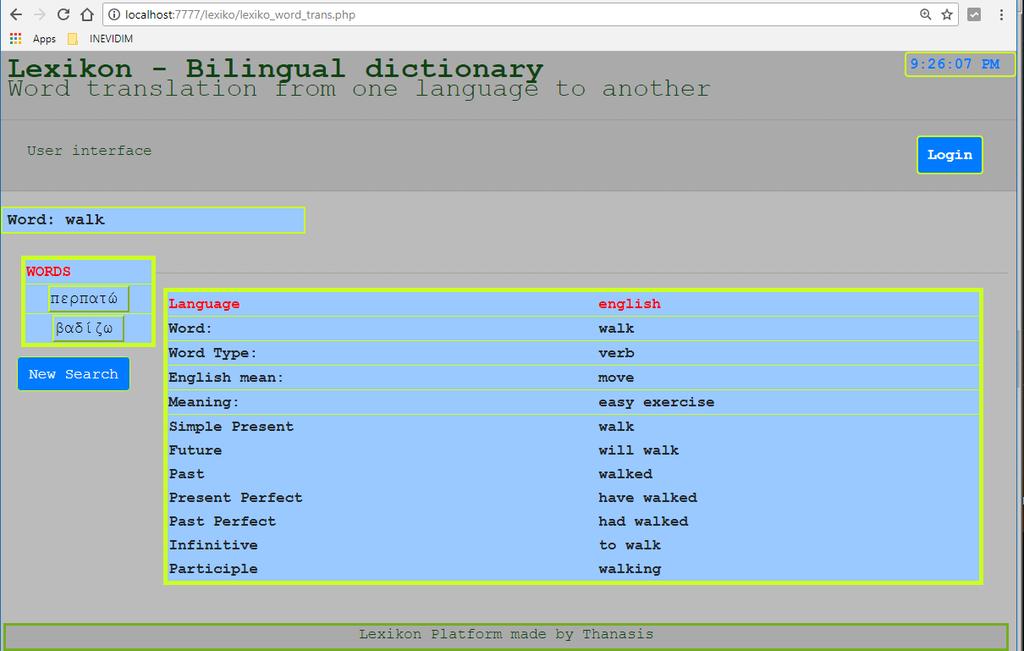The height and width of the screenshot is (651, 1024).
Task: Click the easy exercise value
Action: (x=656, y=402)
